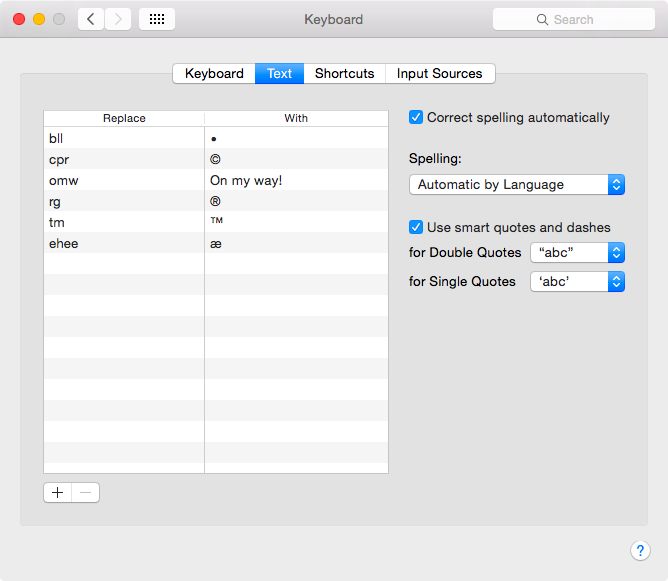
Task: Toggle Correct spelling automatically checkbox
Action: point(416,117)
